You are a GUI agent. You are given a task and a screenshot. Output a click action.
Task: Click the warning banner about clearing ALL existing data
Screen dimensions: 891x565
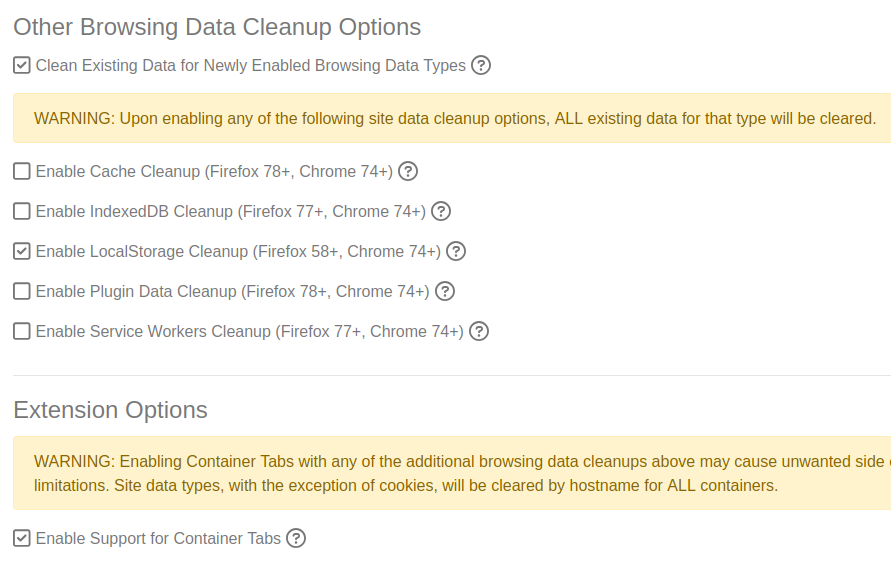[x=454, y=118]
